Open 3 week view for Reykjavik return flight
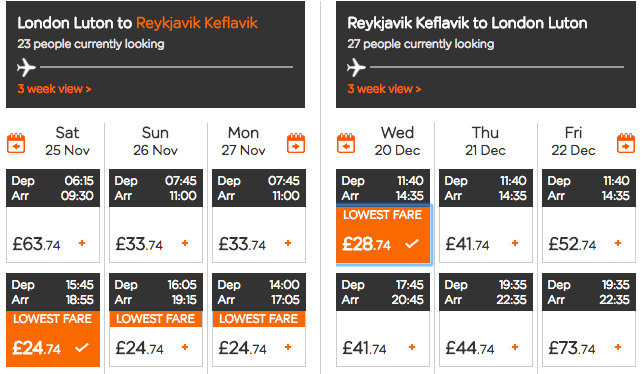The image size is (644, 374). pos(384,89)
